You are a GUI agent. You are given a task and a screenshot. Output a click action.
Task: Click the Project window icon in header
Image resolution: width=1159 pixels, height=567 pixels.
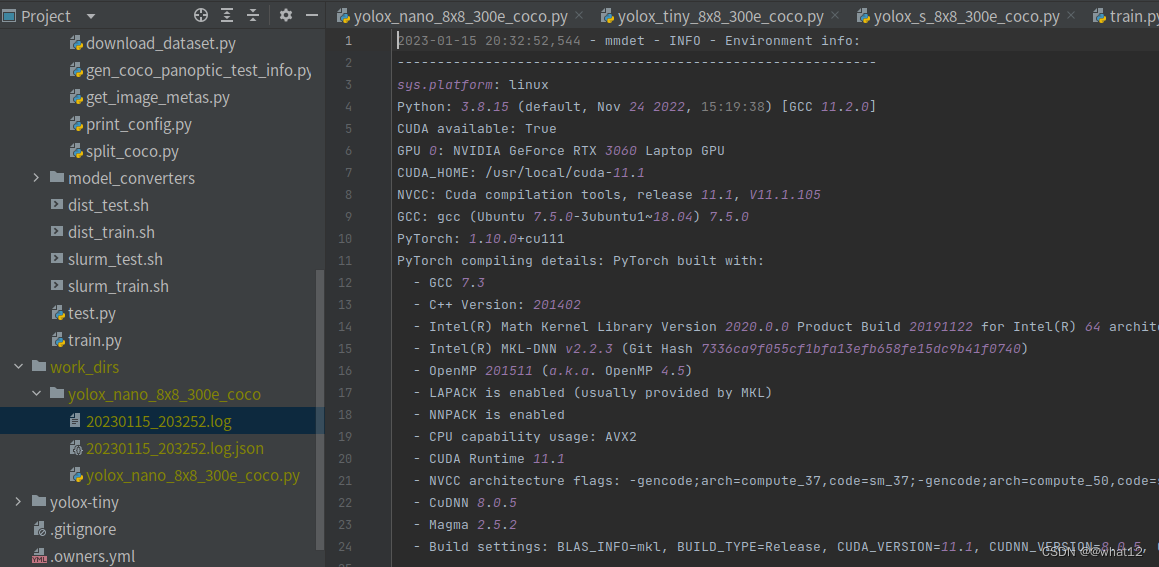[x=9, y=16]
